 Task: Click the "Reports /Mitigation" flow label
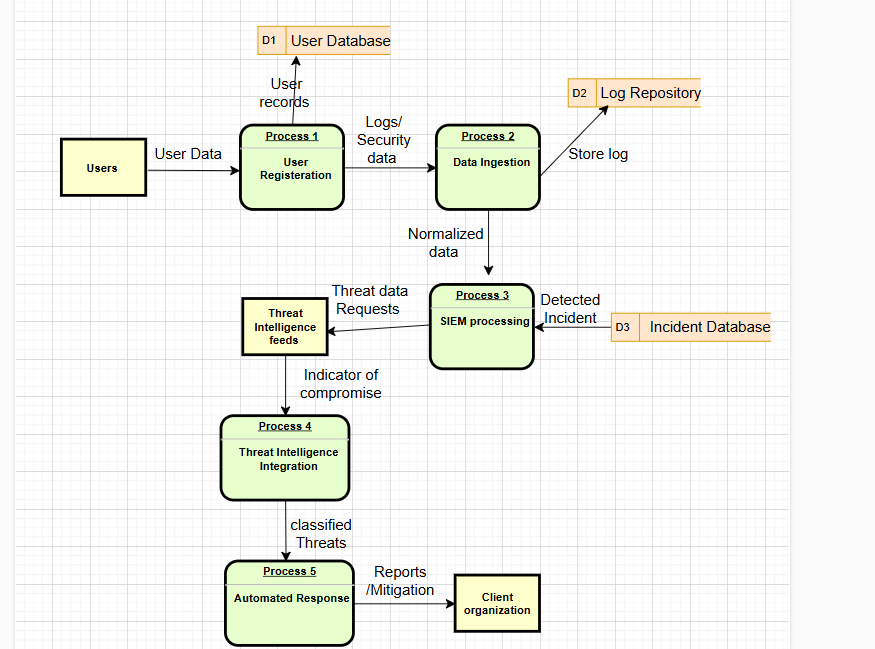[x=400, y=581]
